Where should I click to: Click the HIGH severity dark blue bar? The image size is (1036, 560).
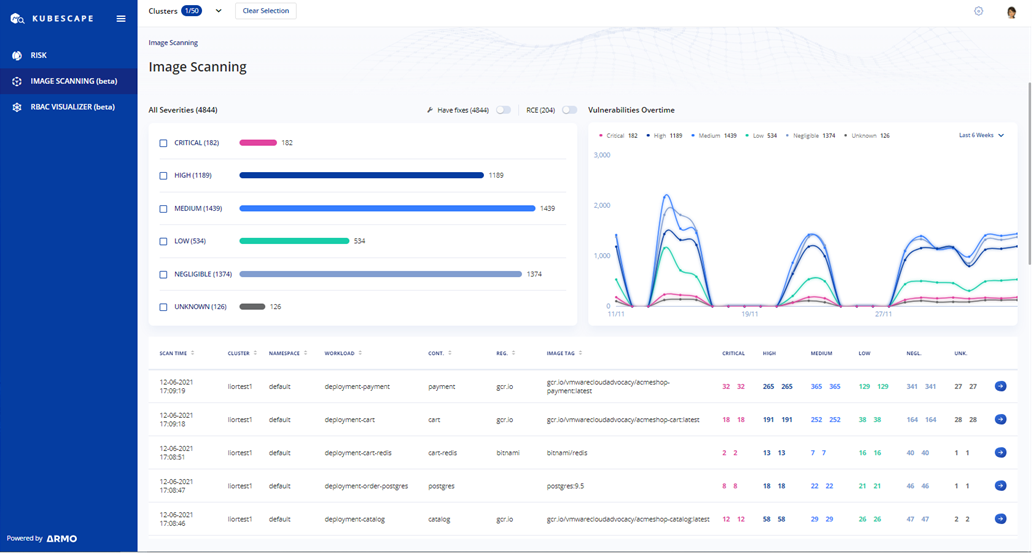(x=361, y=176)
